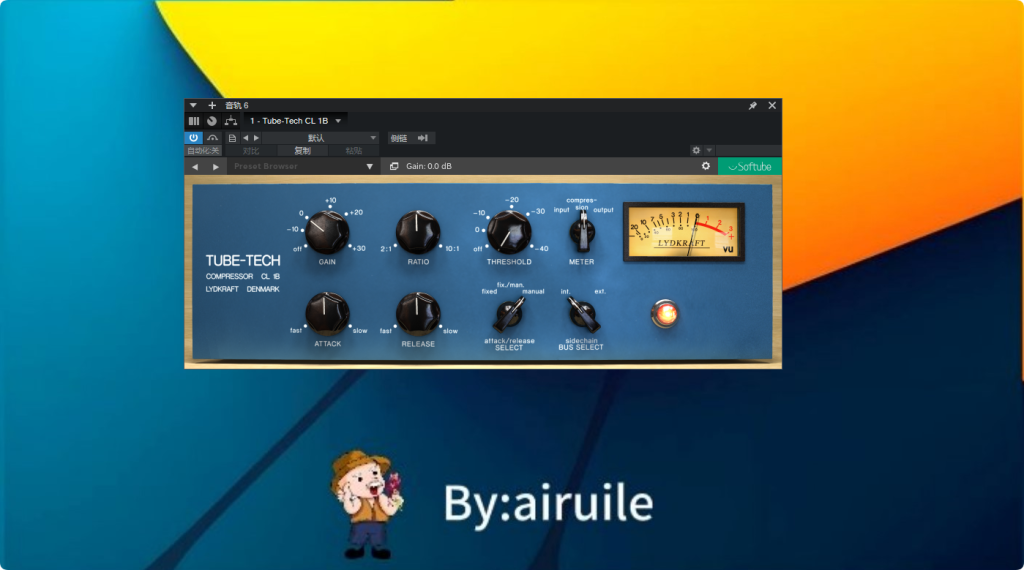The height and width of the screenshot is (570, 1024).
Task: Expand the dropdown arrow beside the host gear
Action: (709, 150)
